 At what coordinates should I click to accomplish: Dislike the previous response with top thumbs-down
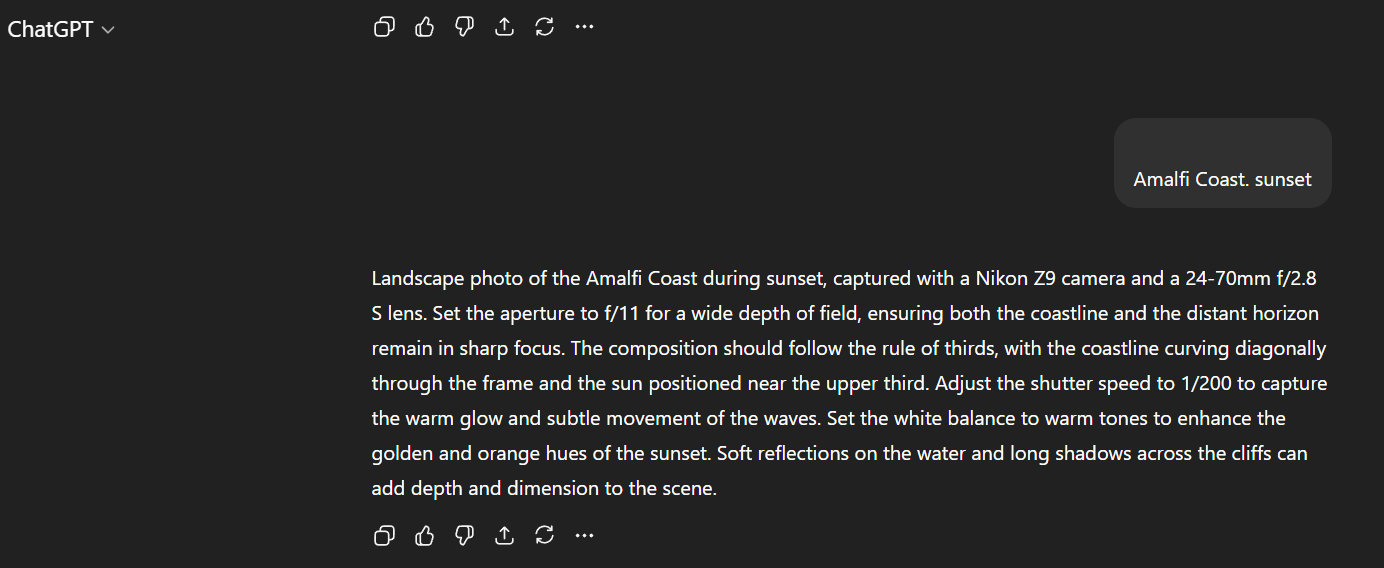pos(464,27)
